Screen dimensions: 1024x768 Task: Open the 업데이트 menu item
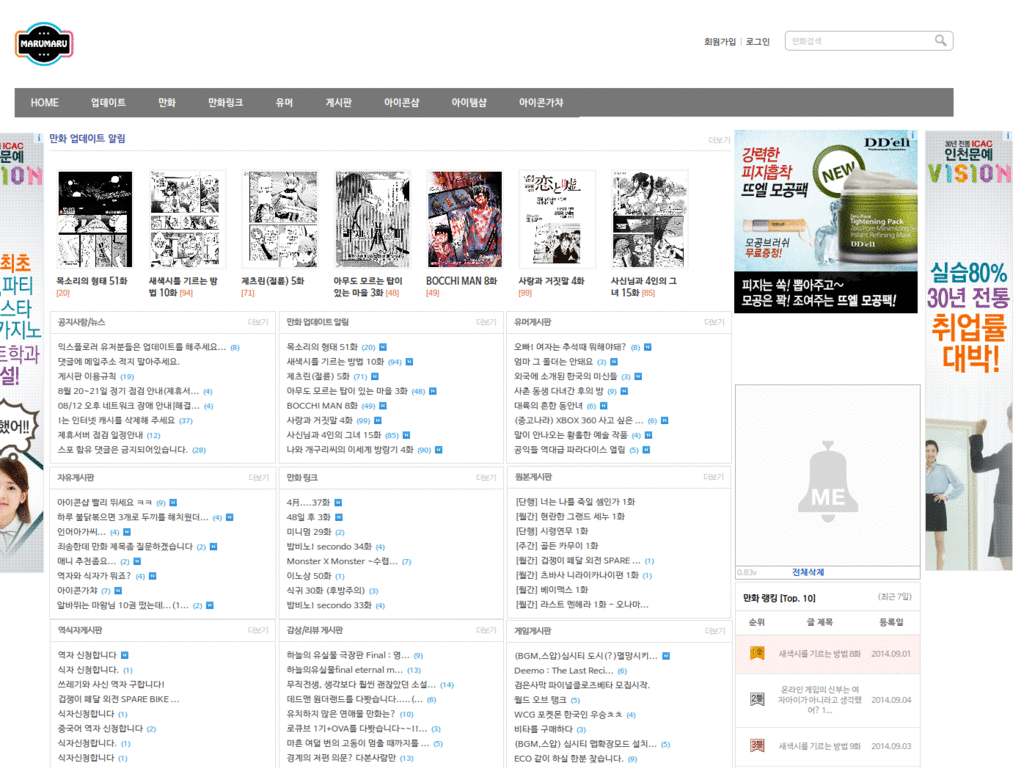pyautogui.click(x=108, y=103)
